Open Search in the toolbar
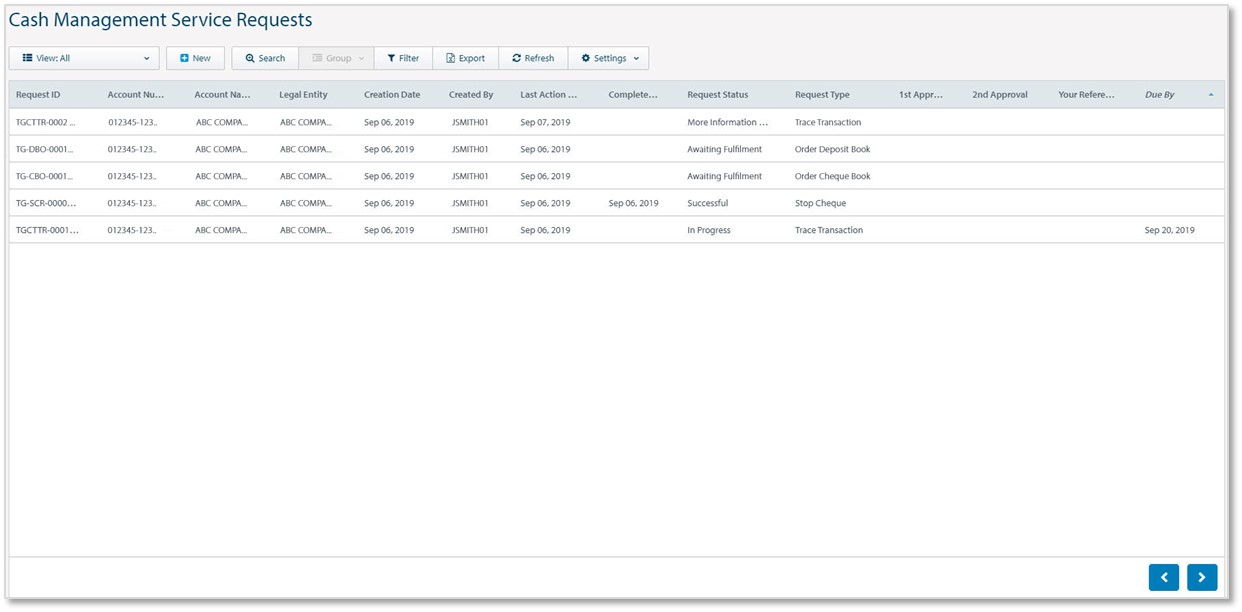Image resolution: width=1242 pixels, height=612 pixels. (265, 59)
